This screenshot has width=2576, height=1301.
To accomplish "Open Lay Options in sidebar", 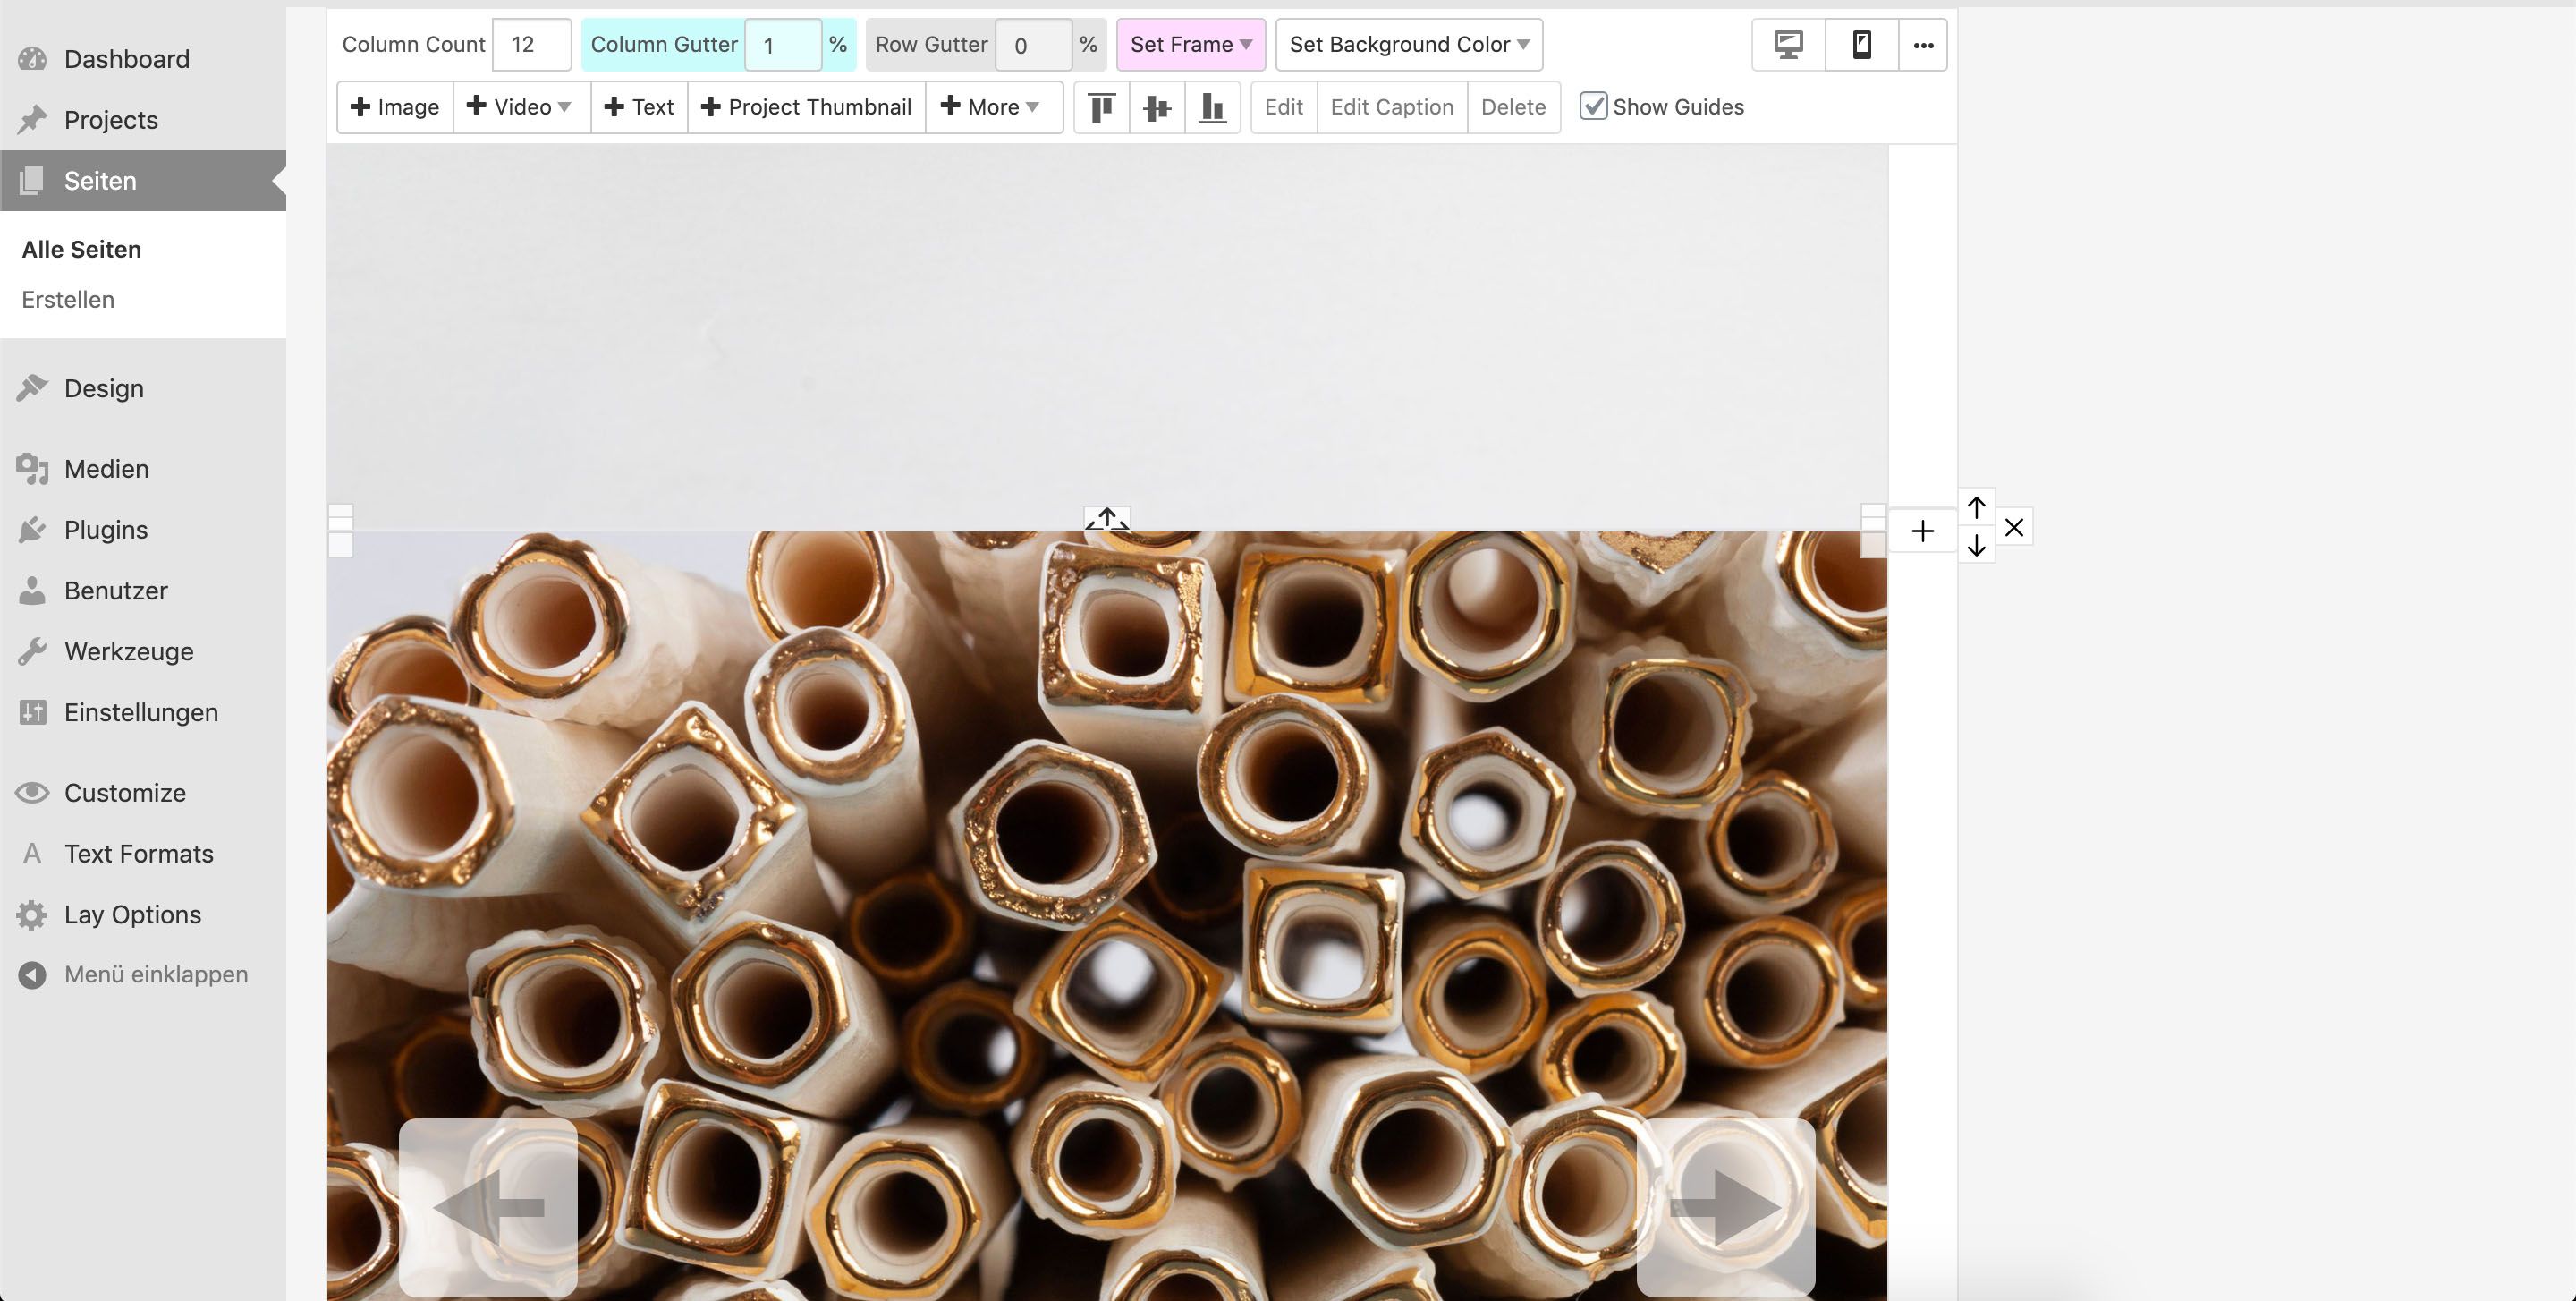I will (132, 914).
